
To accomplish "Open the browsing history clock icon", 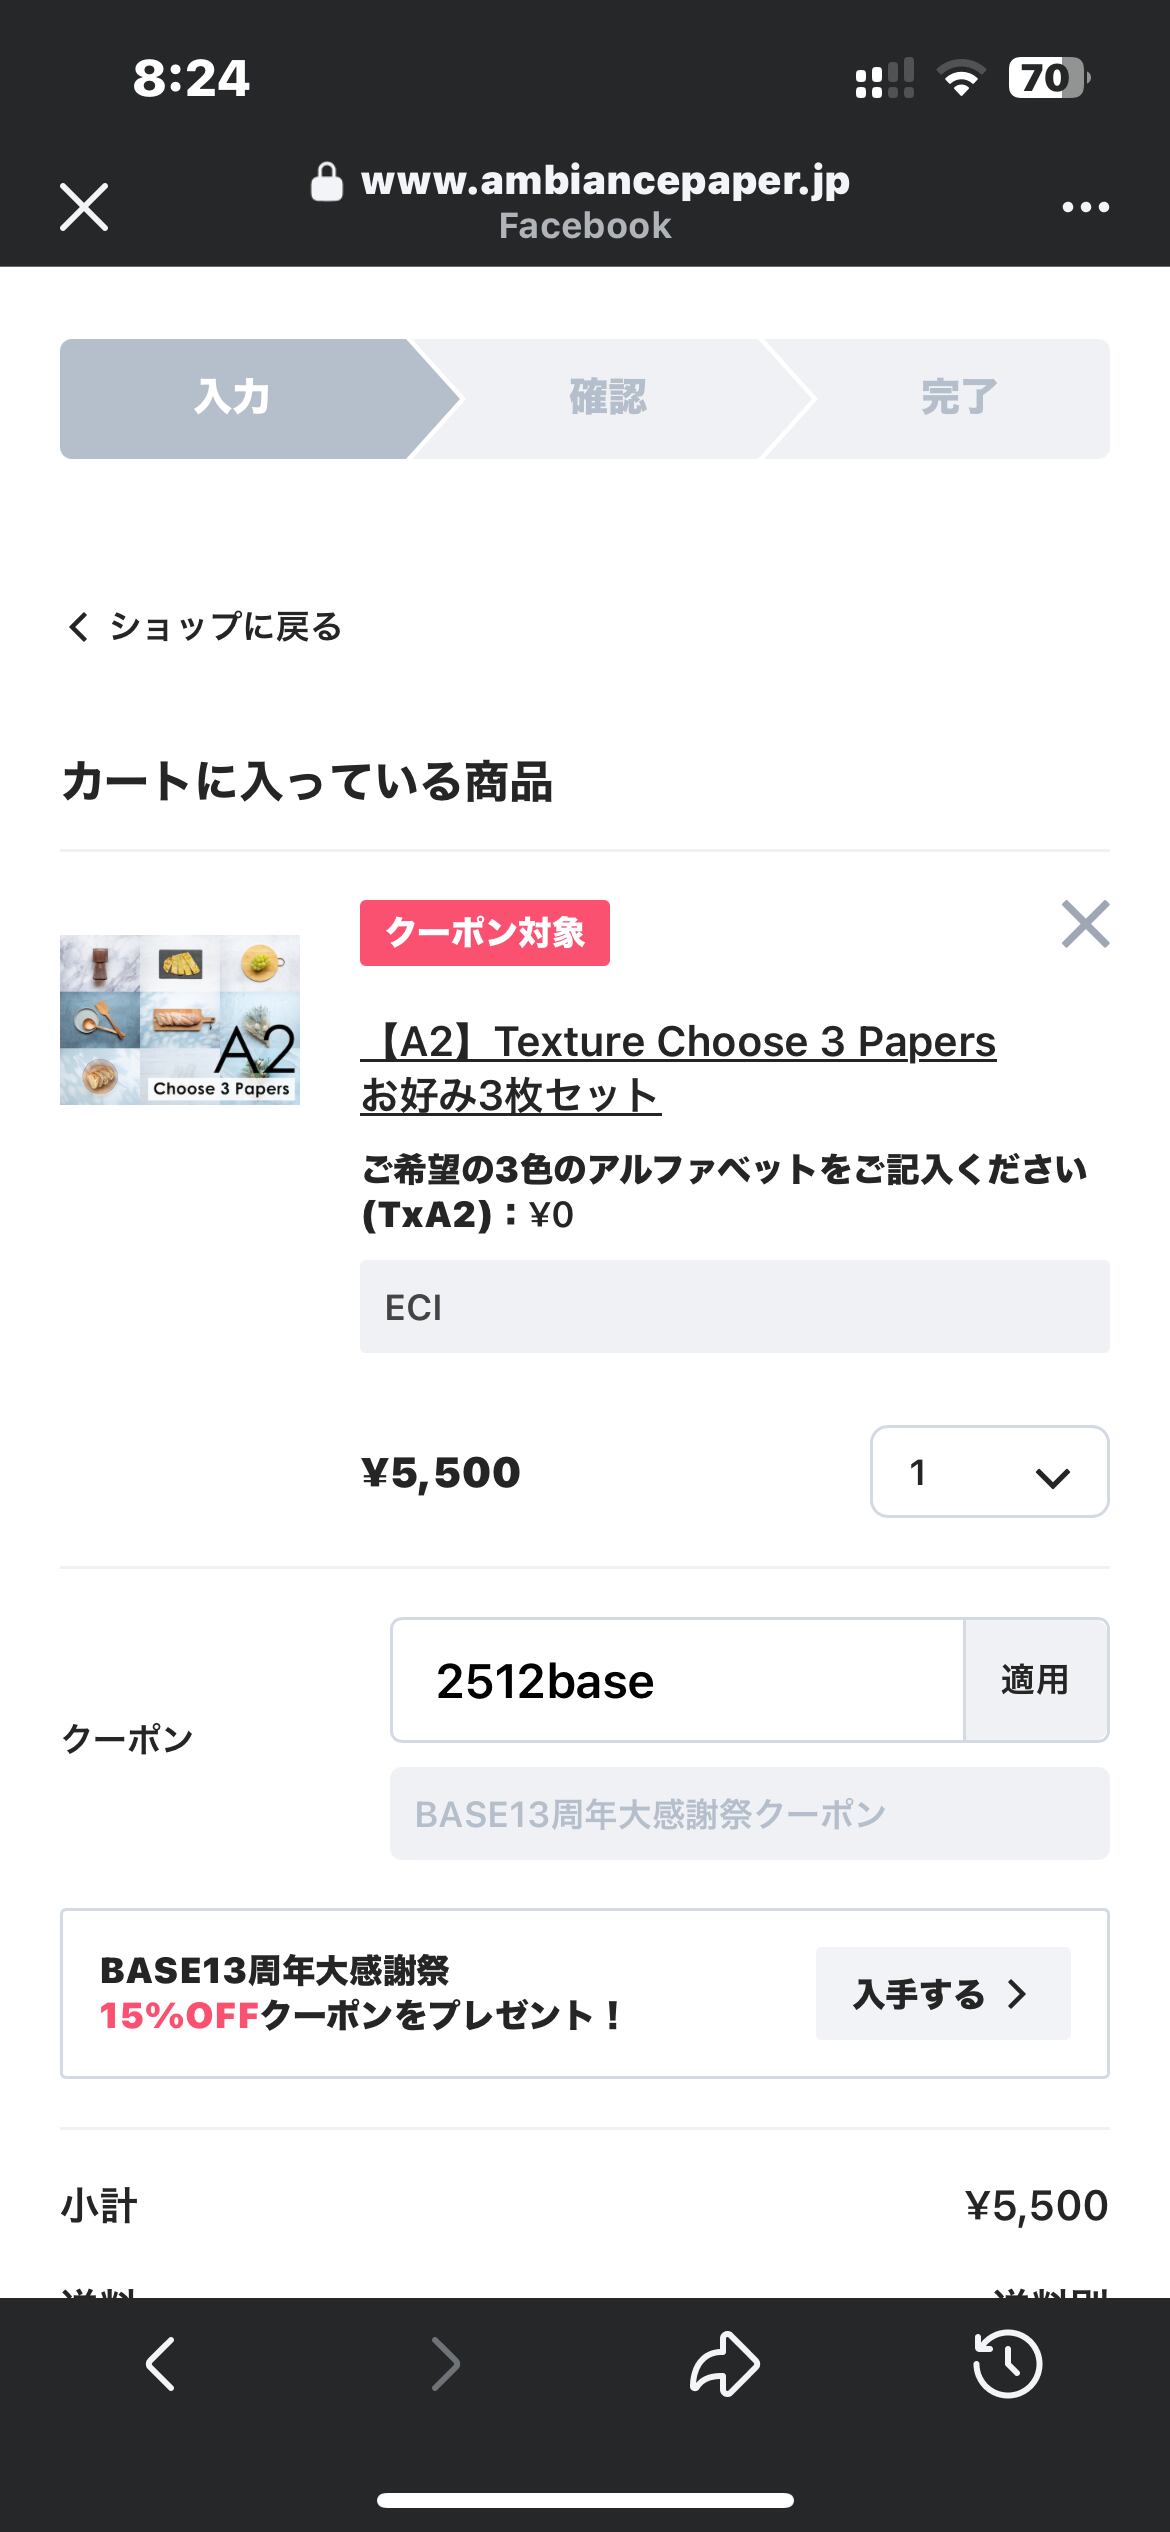I will (x=1007, y=2364).
